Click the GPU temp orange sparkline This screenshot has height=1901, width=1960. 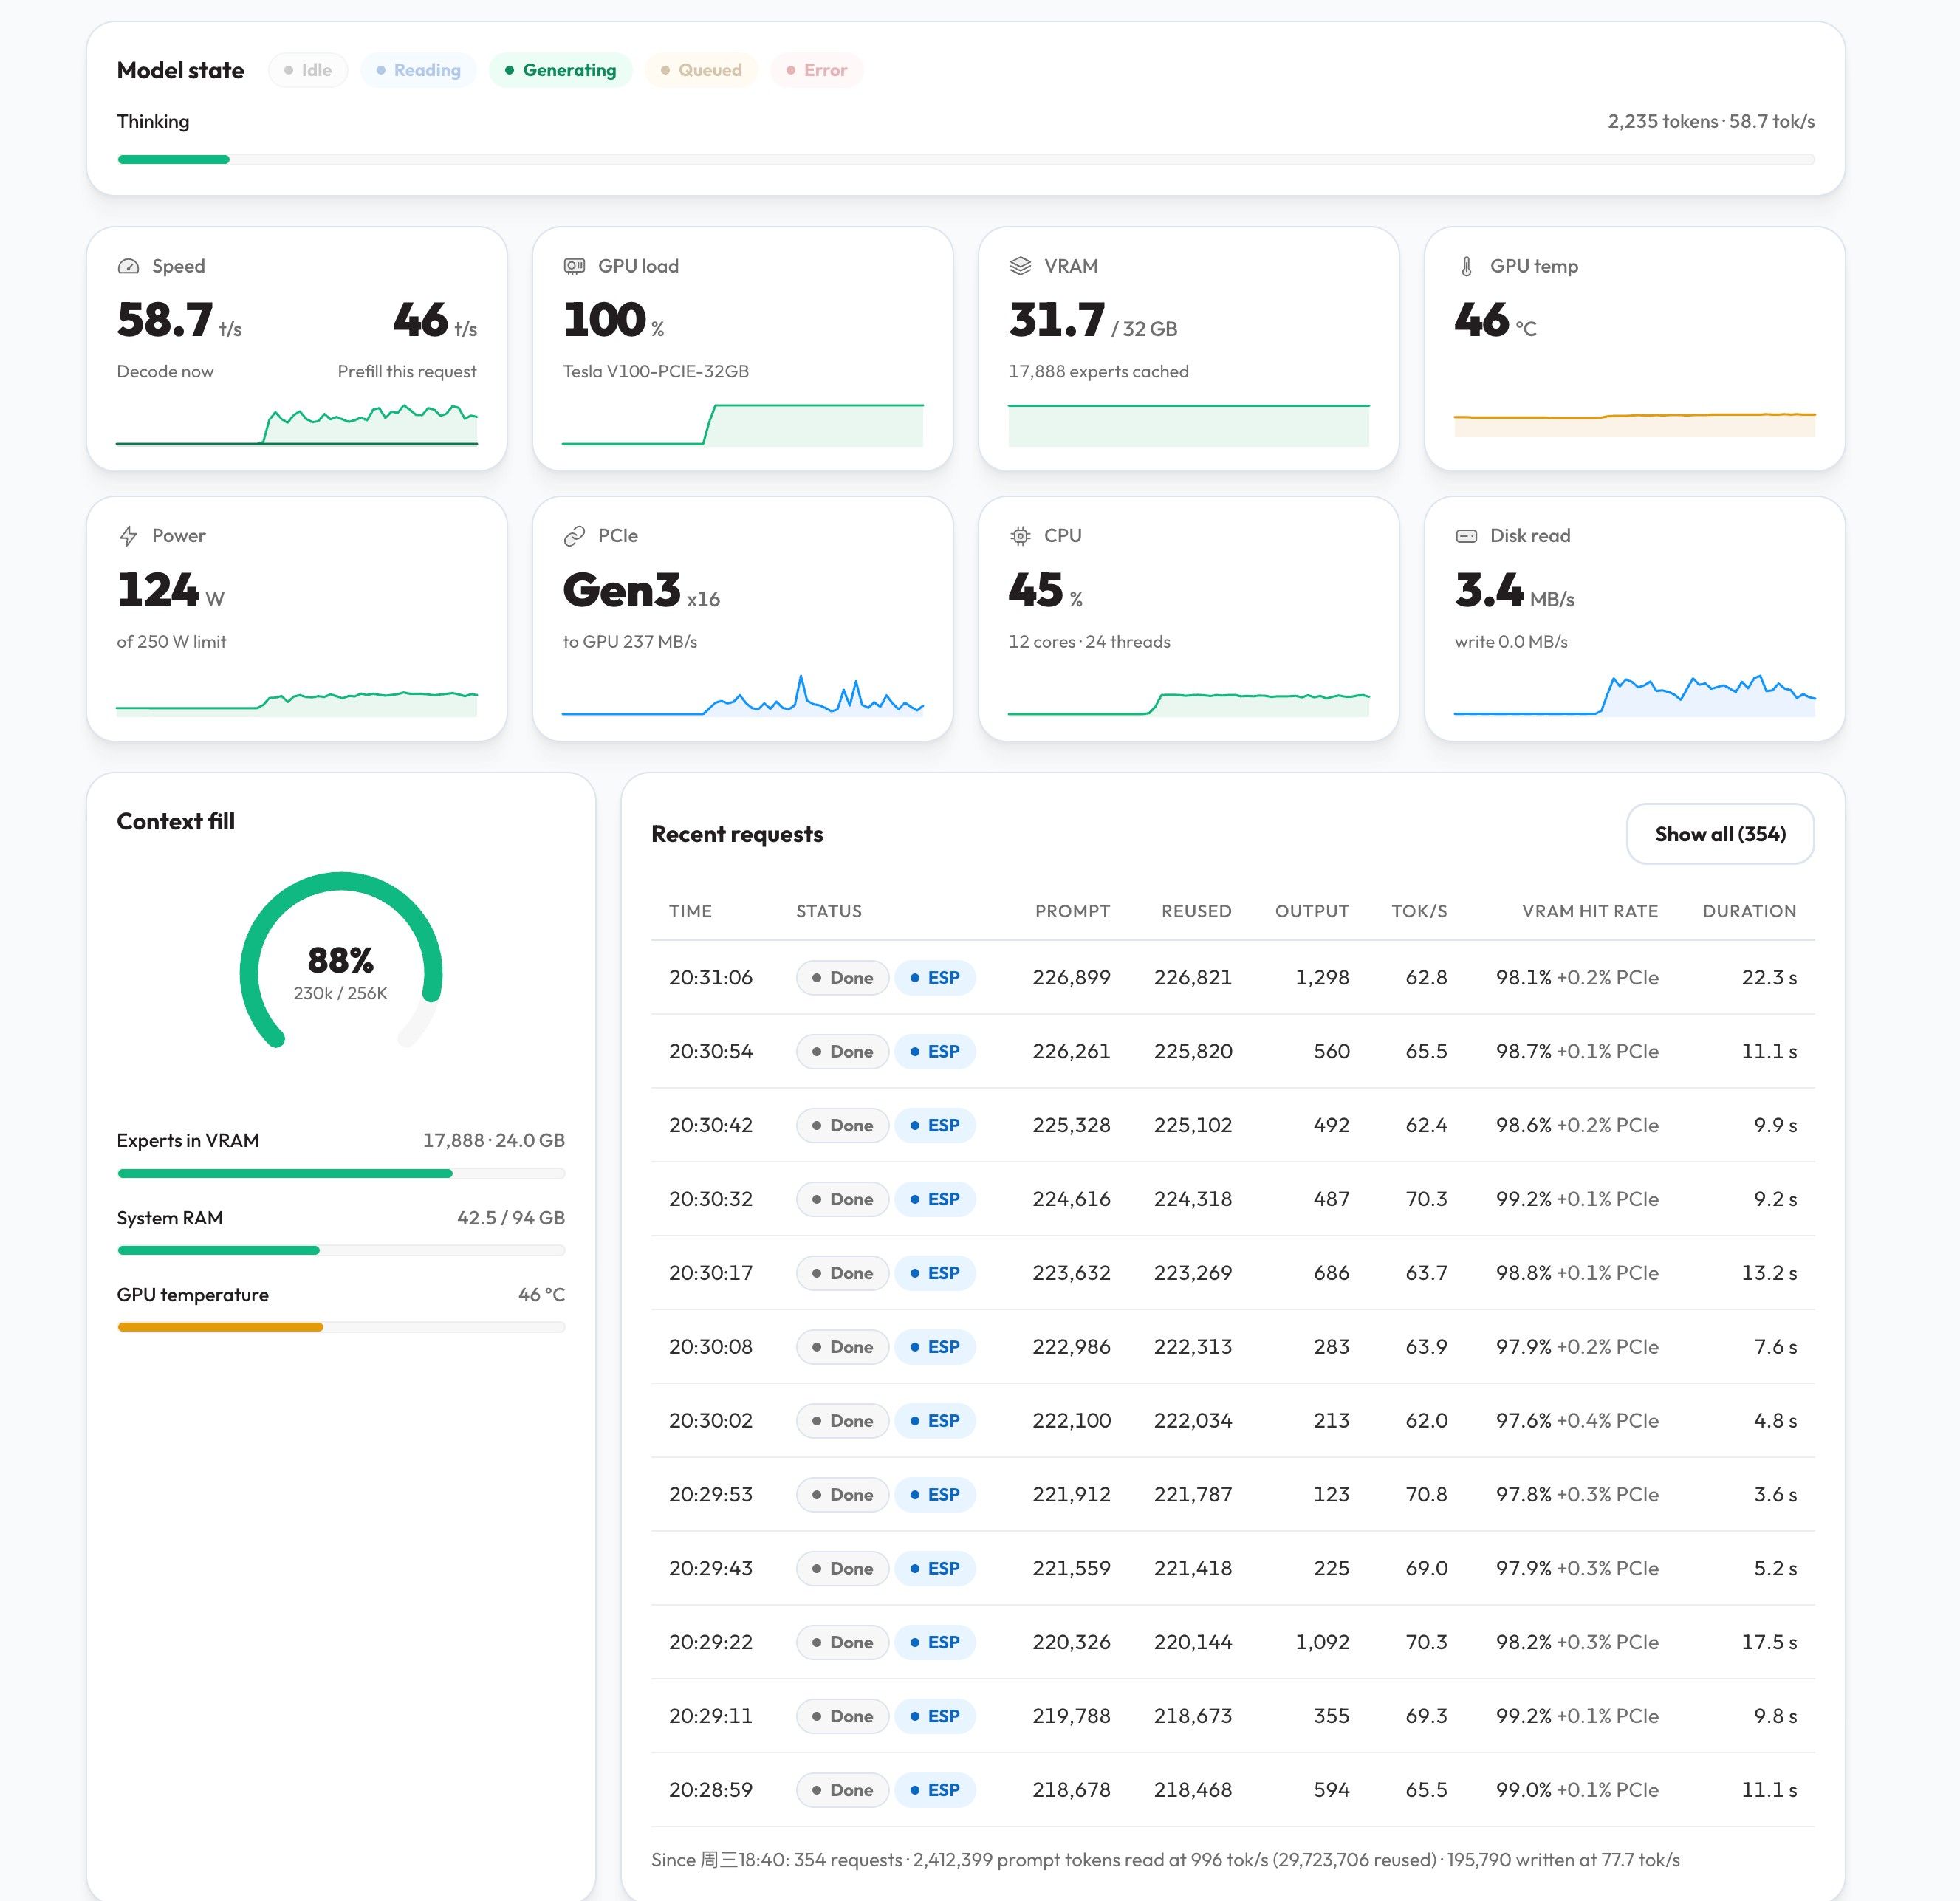tap(1635, 424)
